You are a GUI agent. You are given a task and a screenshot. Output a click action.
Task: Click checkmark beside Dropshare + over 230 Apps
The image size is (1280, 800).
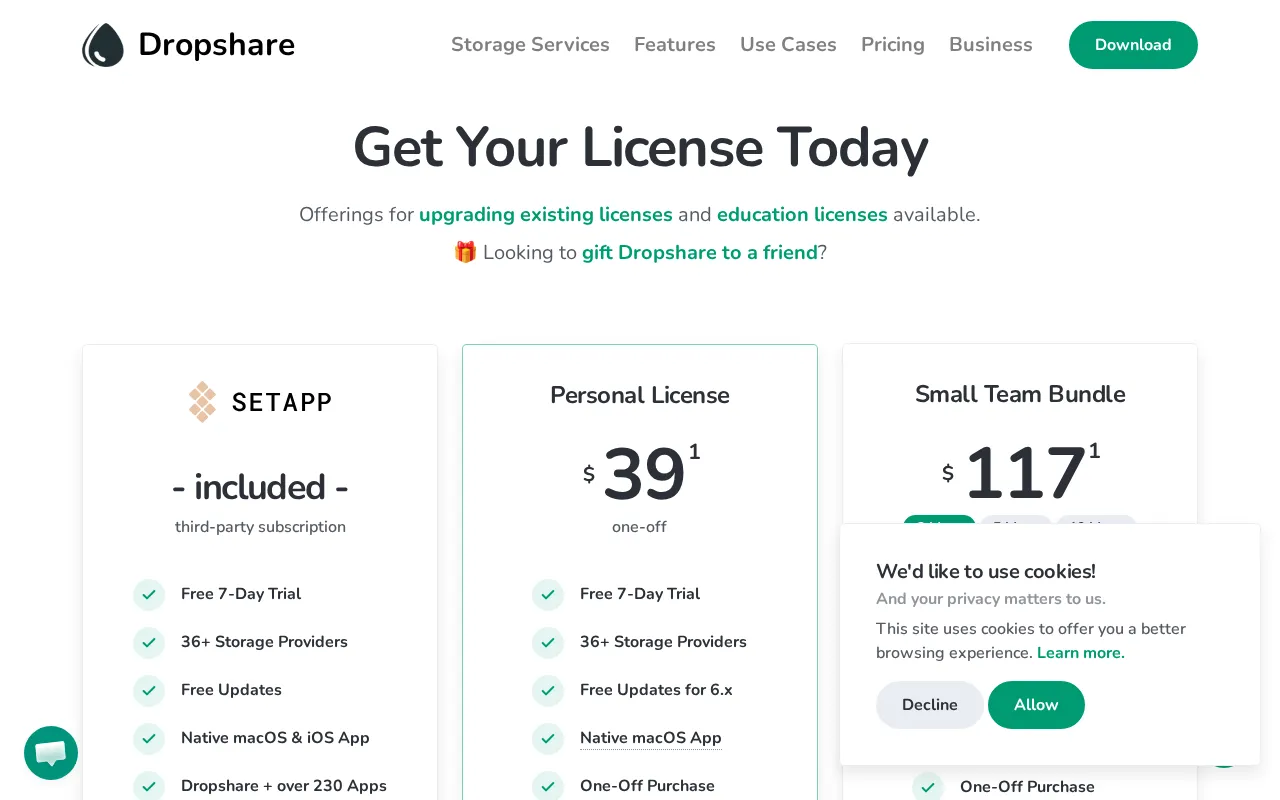click(x=149, y=786)
